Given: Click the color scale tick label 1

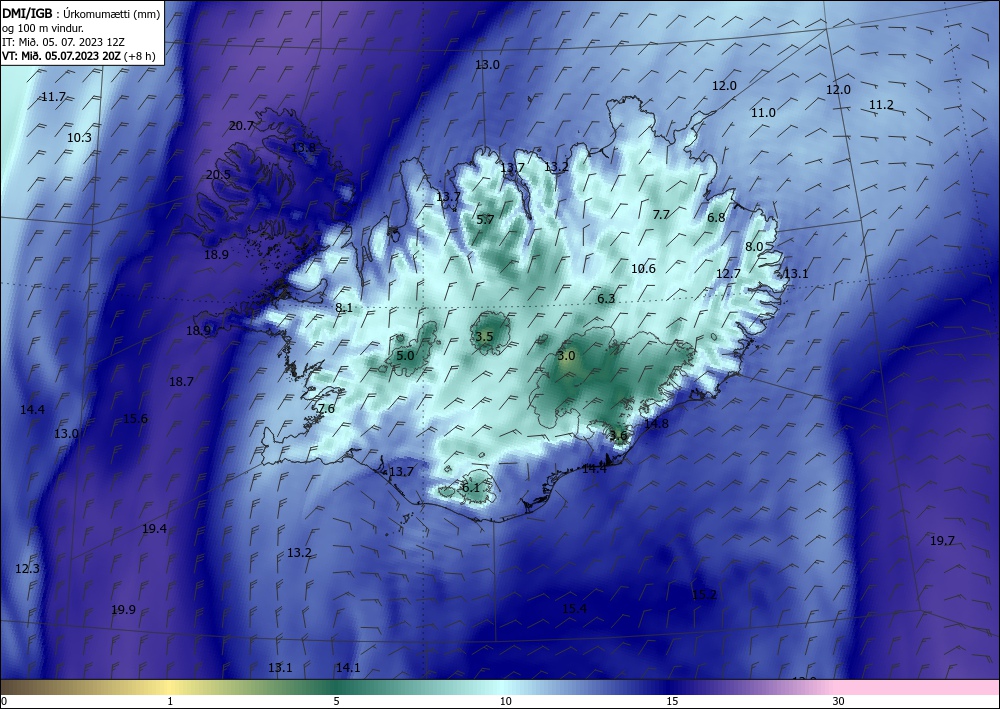Looking at the screenshot, I should click(x=170, y=701).
